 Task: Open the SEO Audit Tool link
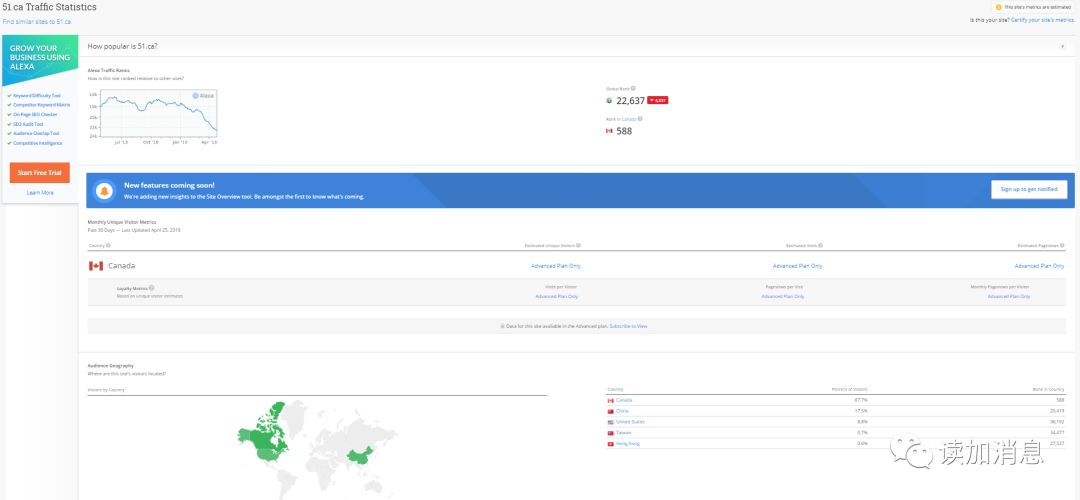(28, 124)
